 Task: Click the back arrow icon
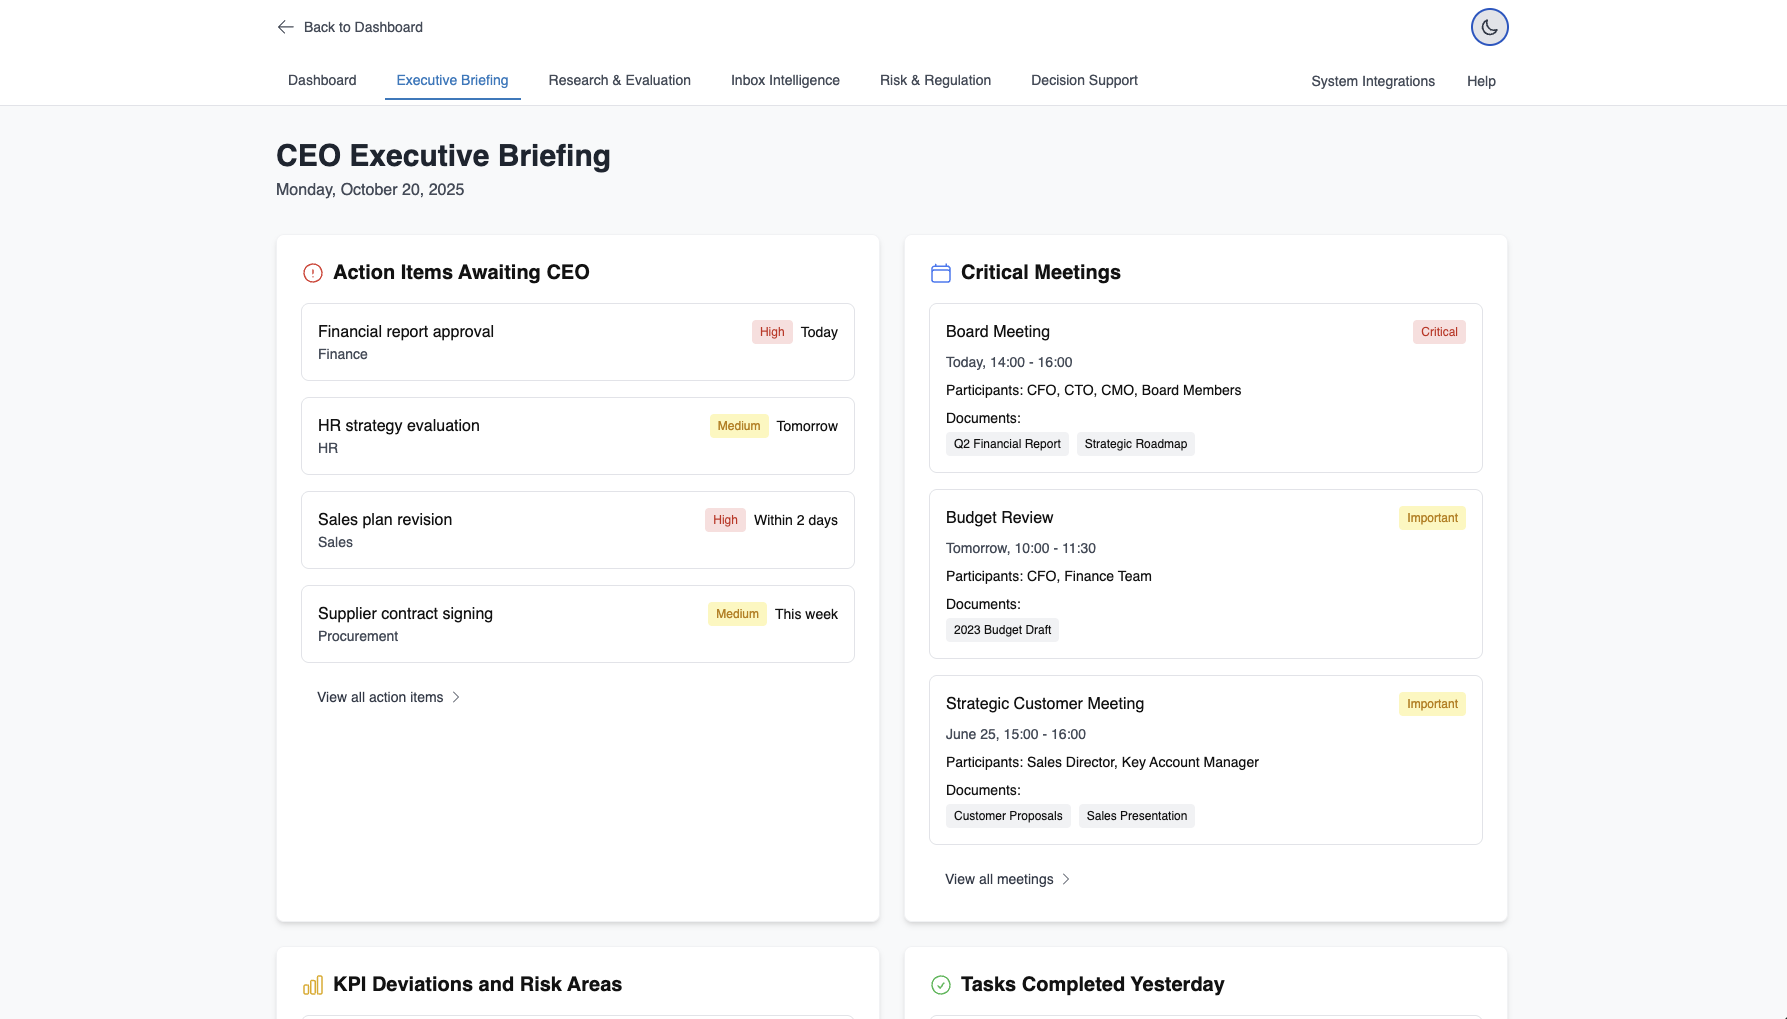click(x=285, y=27)
